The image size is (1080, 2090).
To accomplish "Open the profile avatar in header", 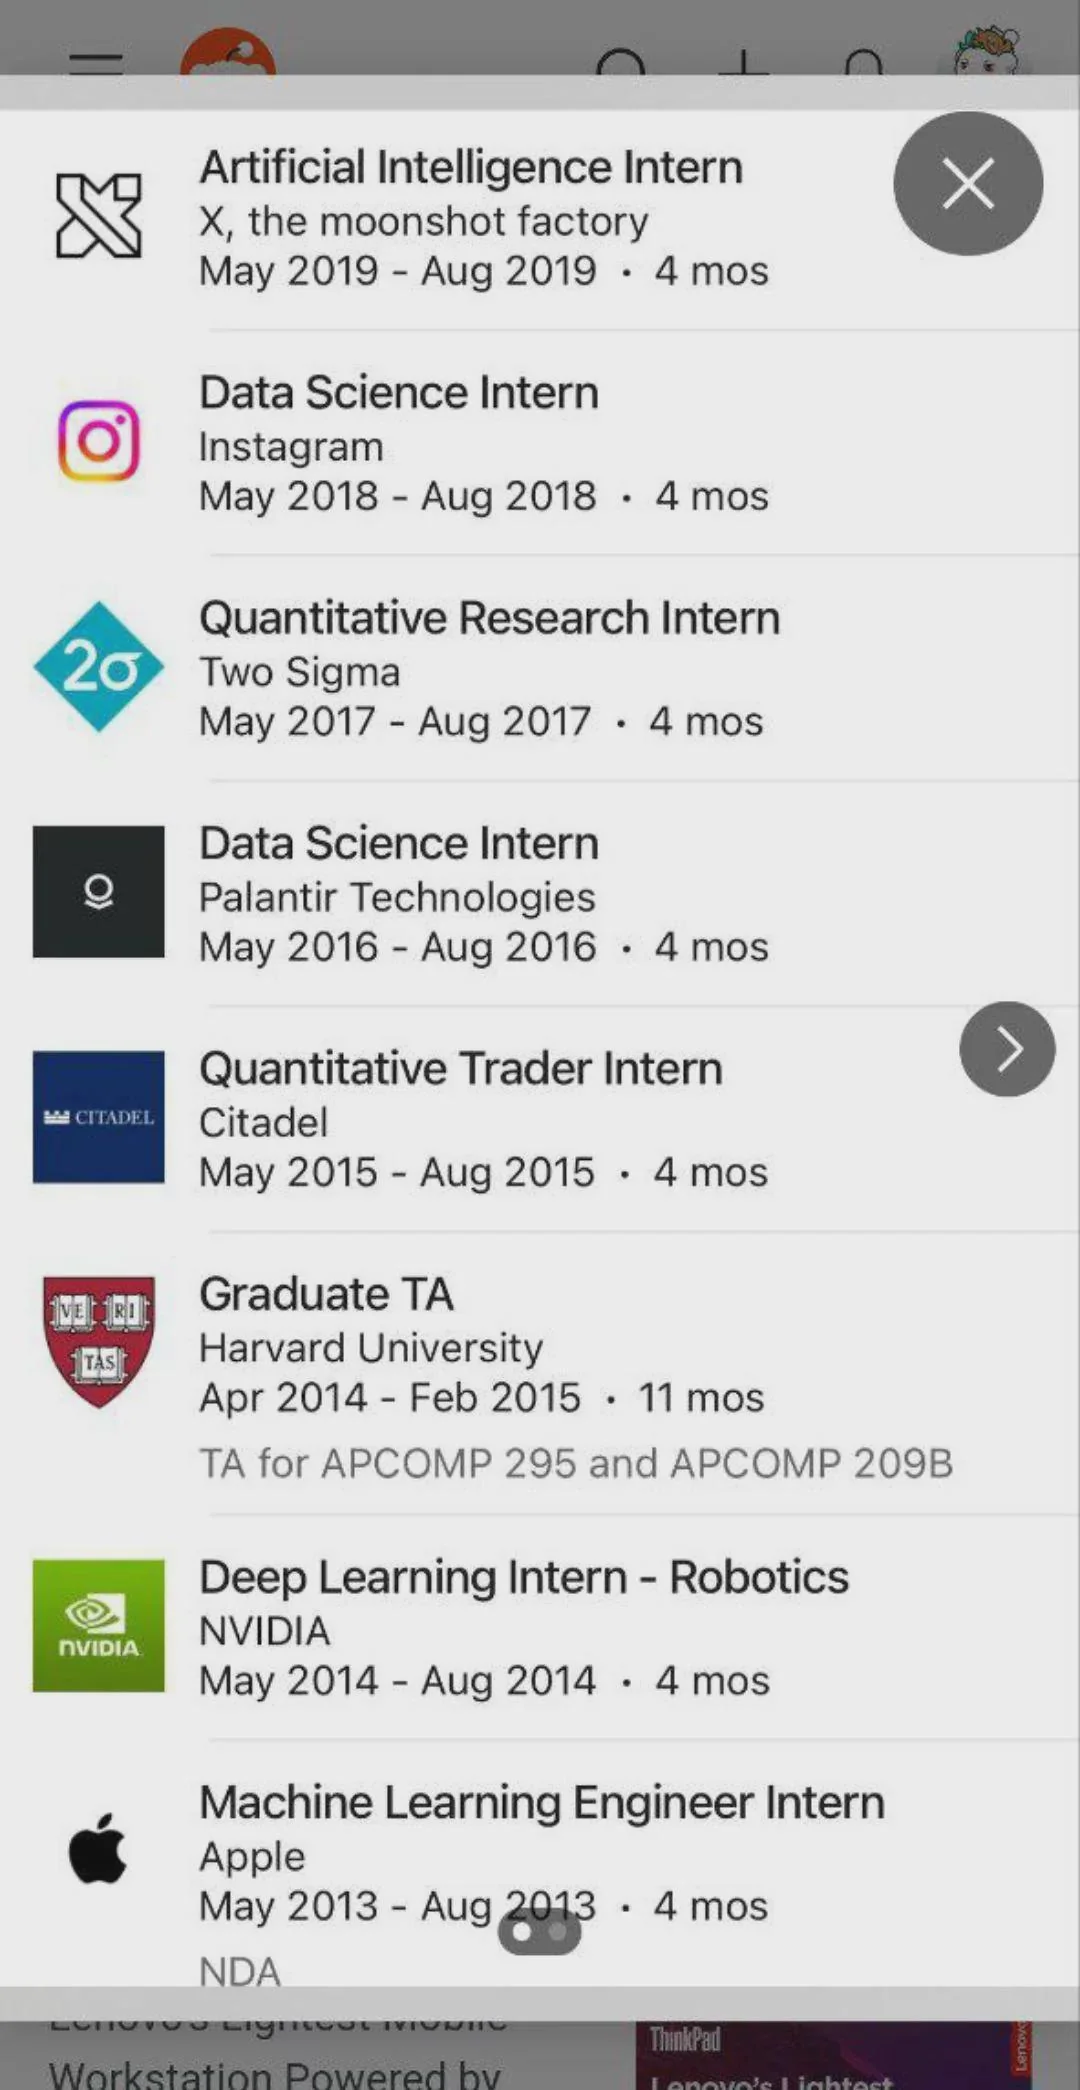I will pyautogui.click(x=985, y=55).
